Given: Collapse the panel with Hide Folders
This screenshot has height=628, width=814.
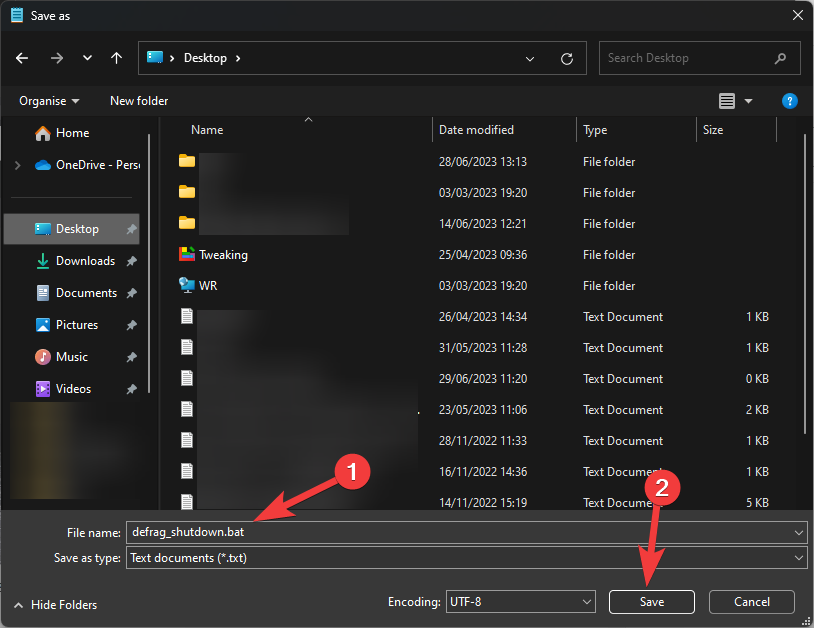Looking at the screenshot, I should coord(56,605).
